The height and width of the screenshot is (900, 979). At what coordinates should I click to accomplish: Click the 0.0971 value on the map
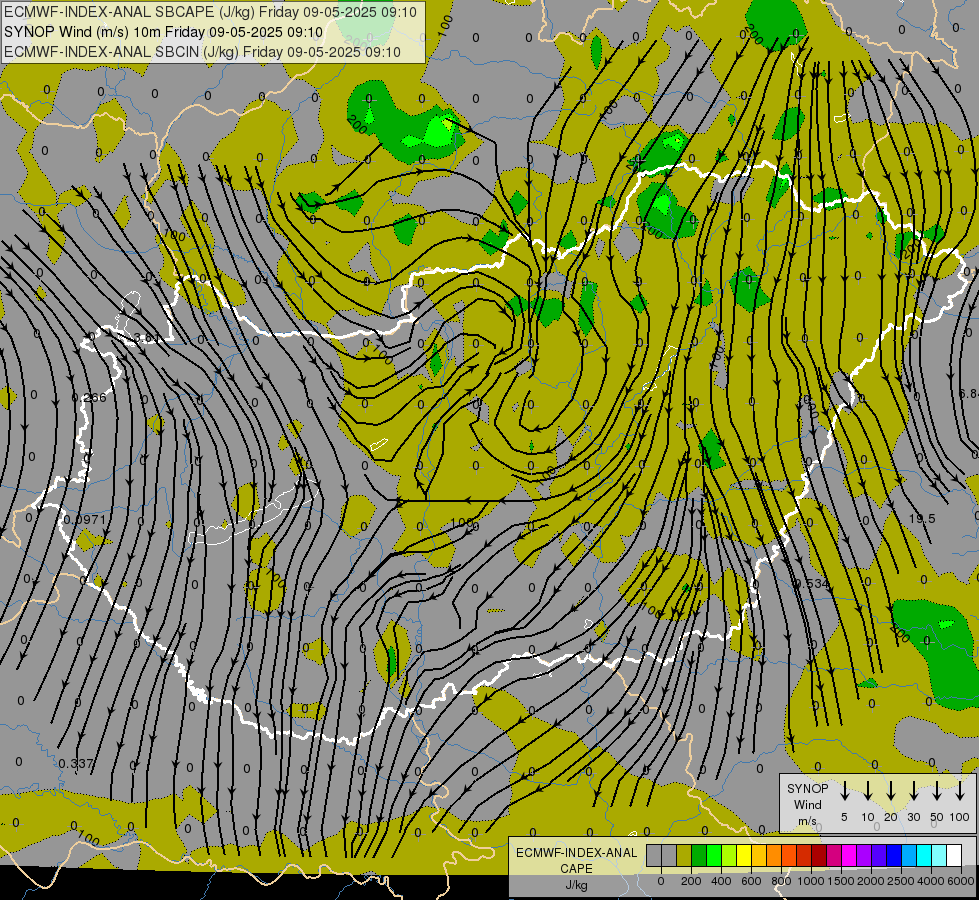tap(85, 519)
